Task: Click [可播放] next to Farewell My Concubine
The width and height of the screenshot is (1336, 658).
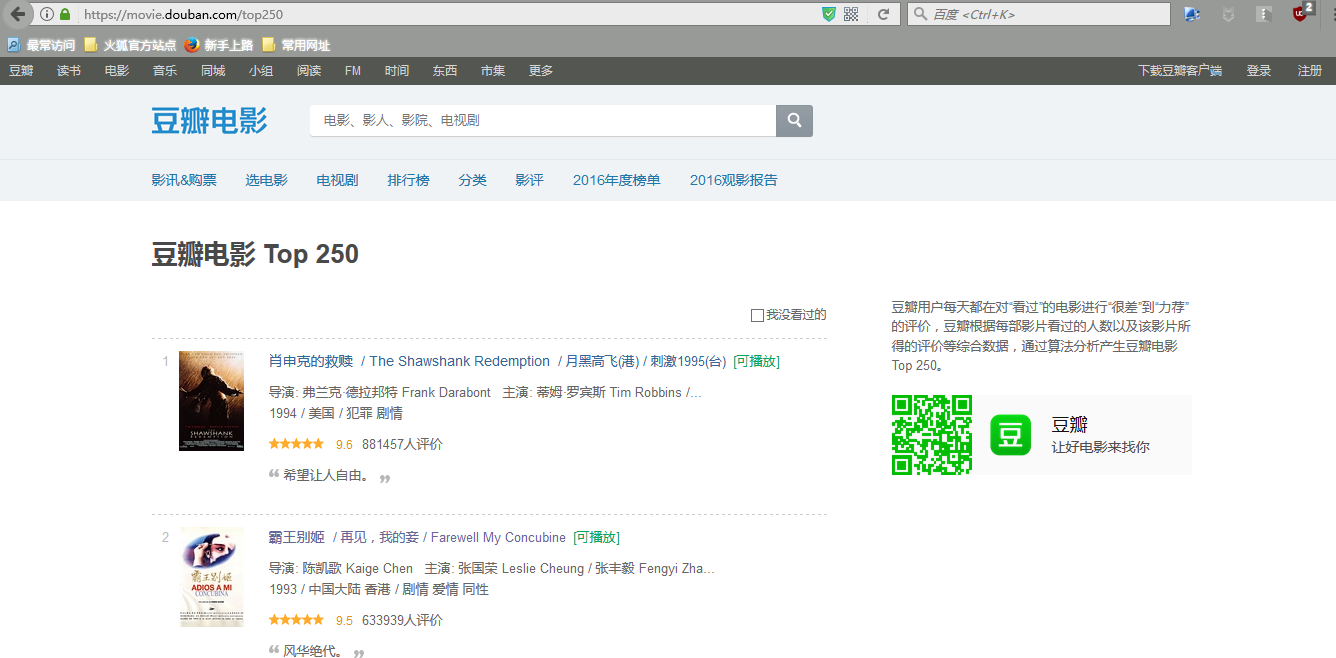Action: click(x=596, y=537)
